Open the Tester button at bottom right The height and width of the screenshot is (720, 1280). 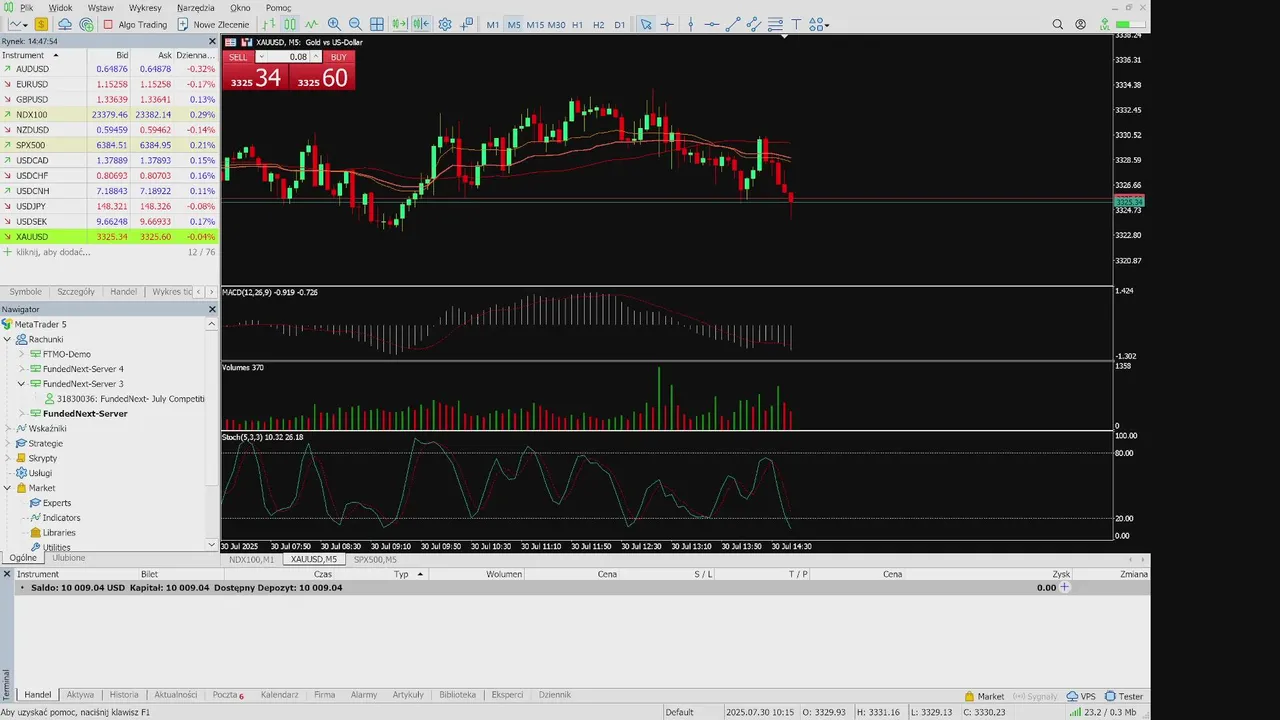(x=1124, y=696)
